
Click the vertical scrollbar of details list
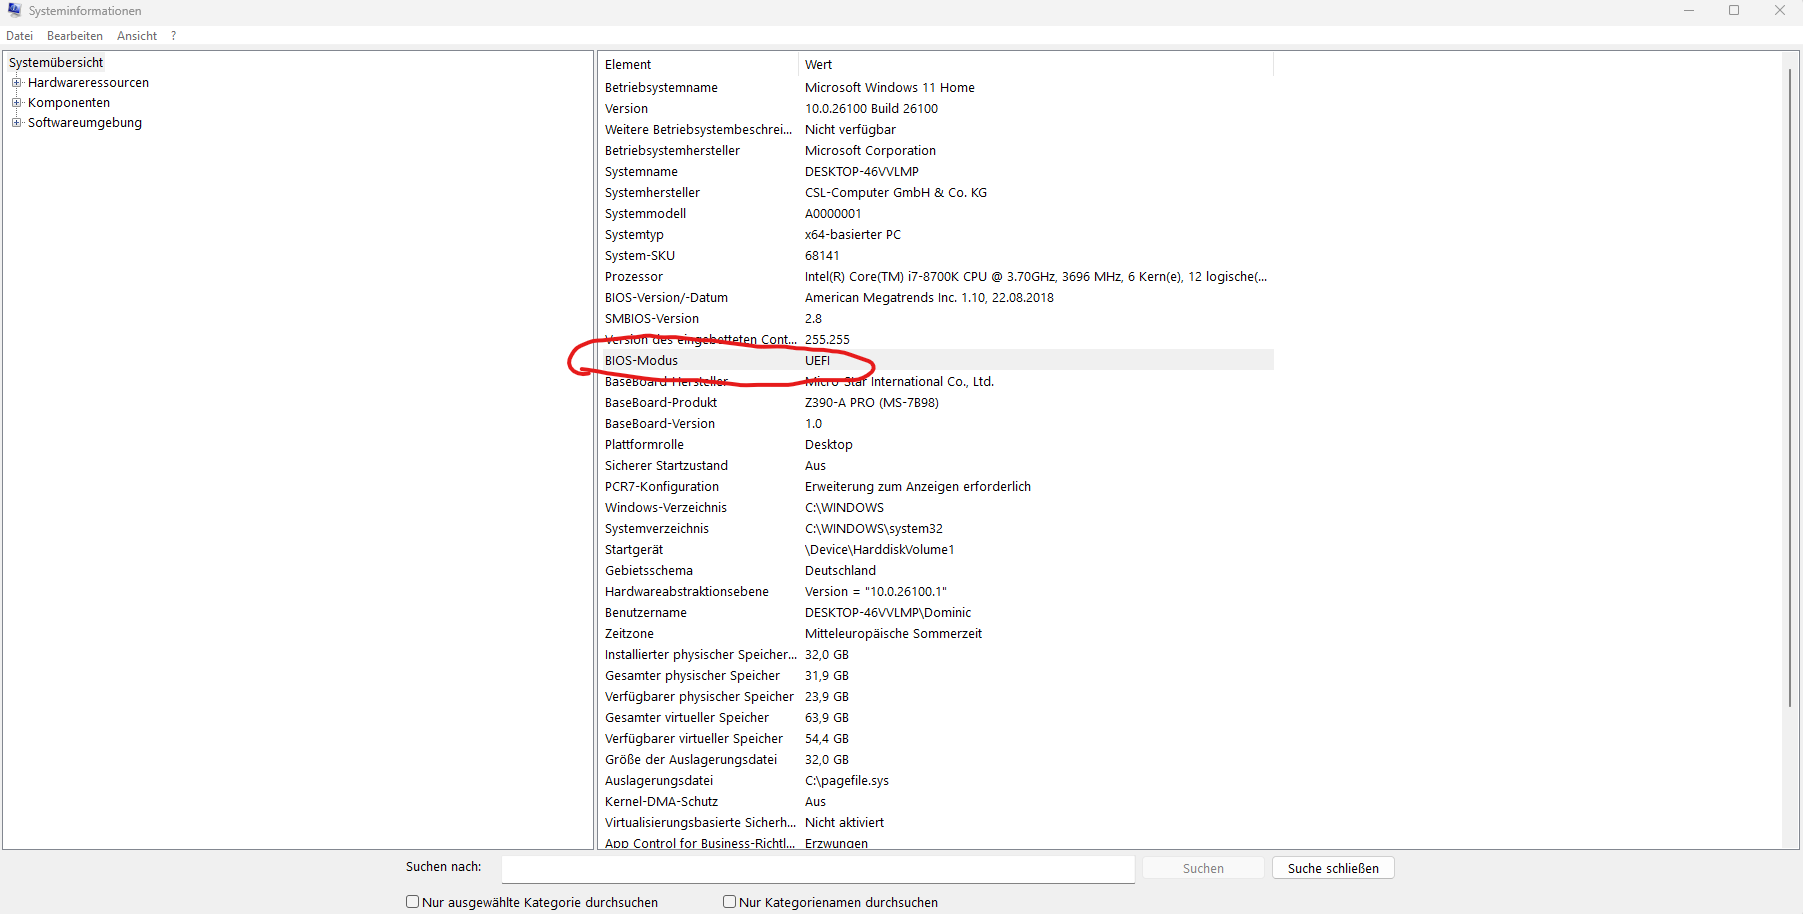[x=1790, y=388]
